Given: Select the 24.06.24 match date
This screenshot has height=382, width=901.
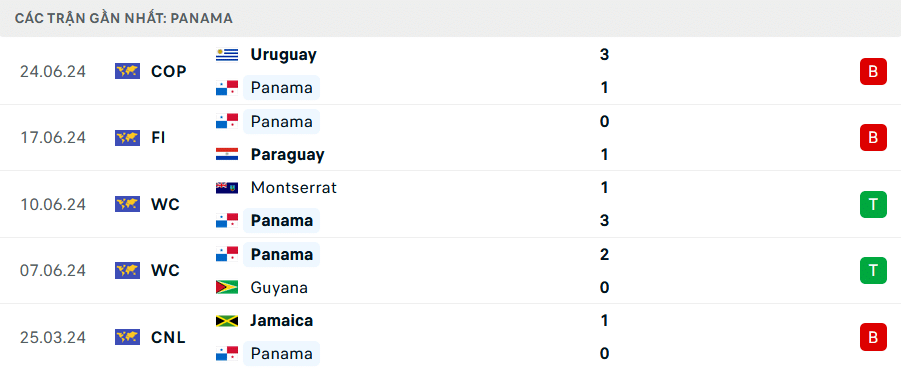Looking at the screenshot, I should 52,71.
